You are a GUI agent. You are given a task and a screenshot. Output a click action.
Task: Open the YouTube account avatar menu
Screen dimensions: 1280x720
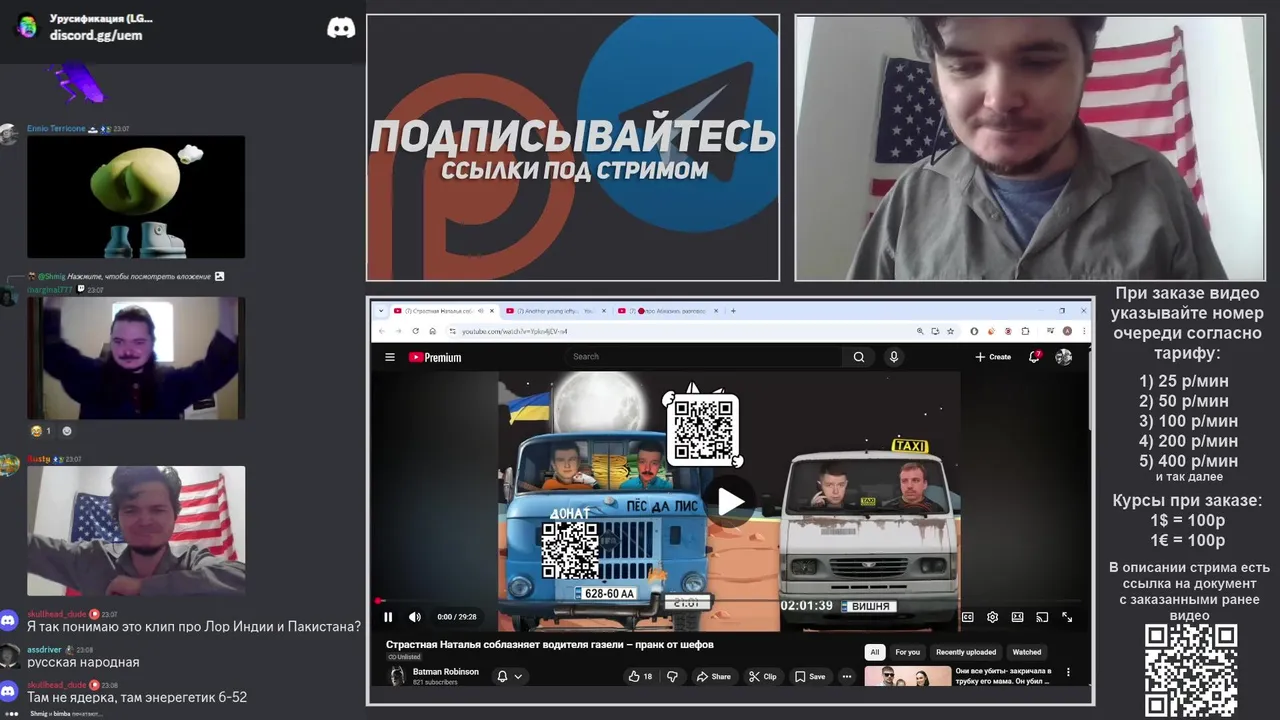1063,357
